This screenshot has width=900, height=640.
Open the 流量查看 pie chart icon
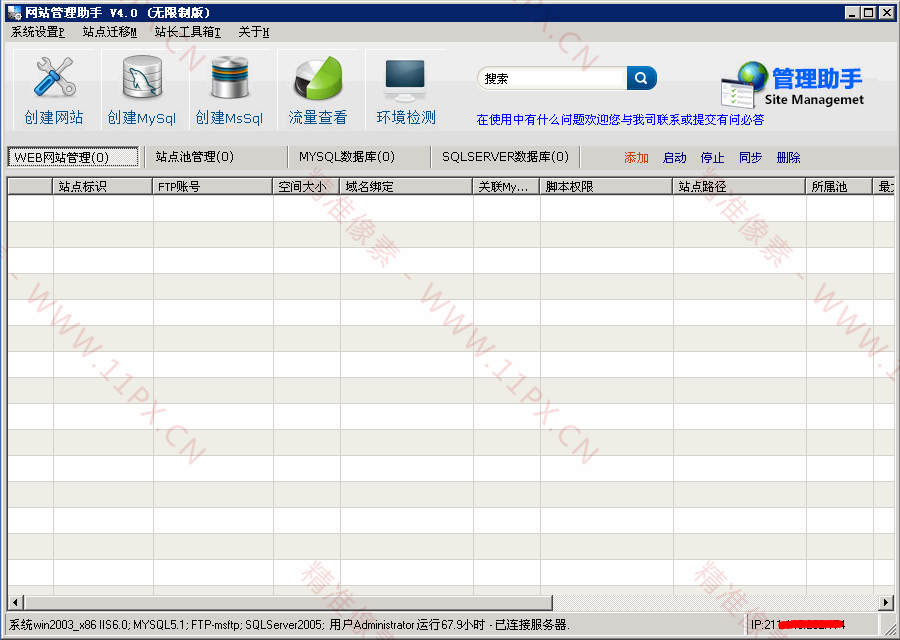317,78
